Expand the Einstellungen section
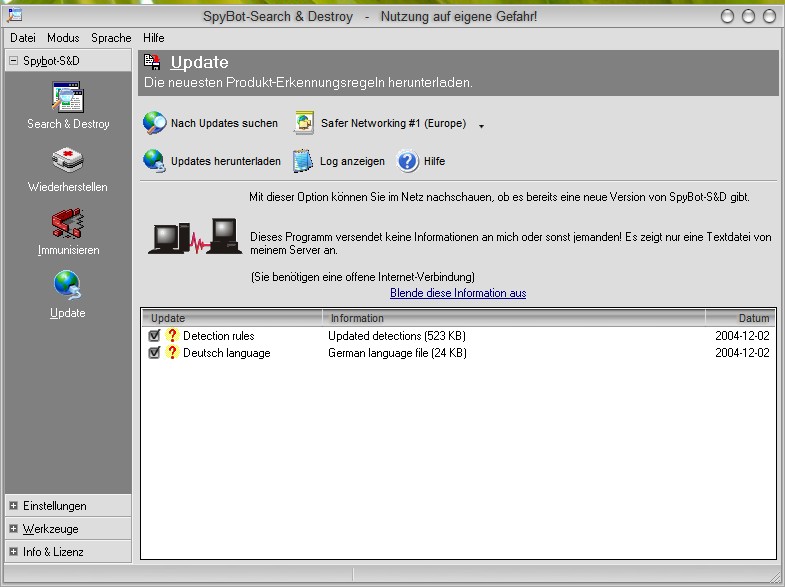This screenshot has height=587, width=785. [x=14, y=506]
